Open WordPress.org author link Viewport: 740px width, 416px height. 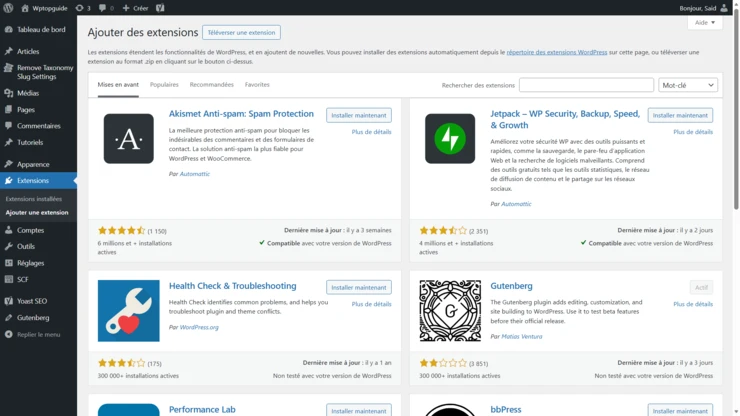tap(199, 327)
